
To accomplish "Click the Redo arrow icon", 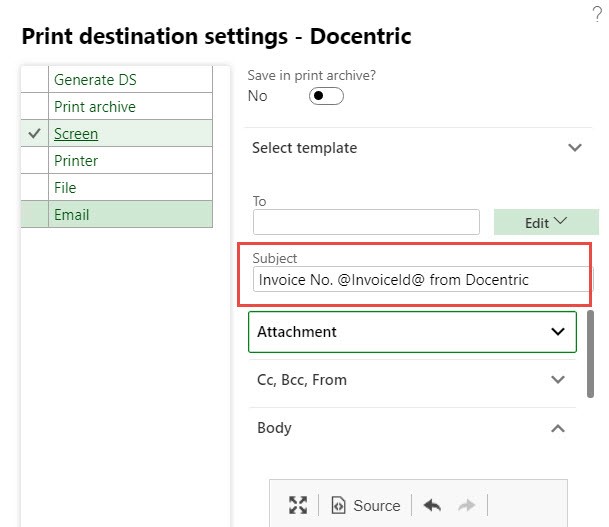I will tap(466, 505).
